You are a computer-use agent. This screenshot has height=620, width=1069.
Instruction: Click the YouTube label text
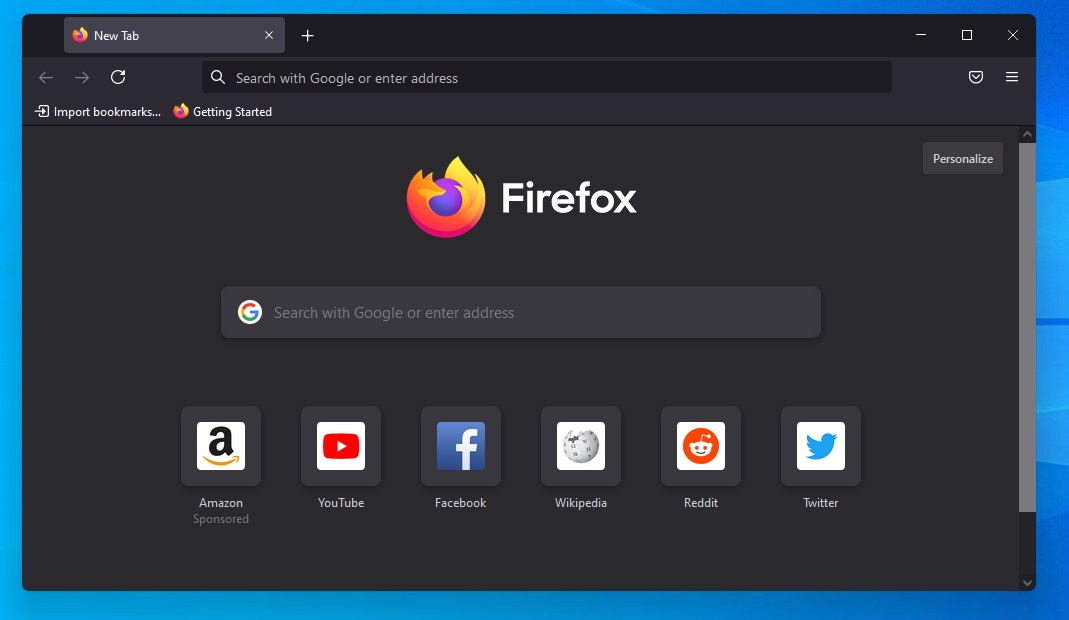click(x=341, y=503)
